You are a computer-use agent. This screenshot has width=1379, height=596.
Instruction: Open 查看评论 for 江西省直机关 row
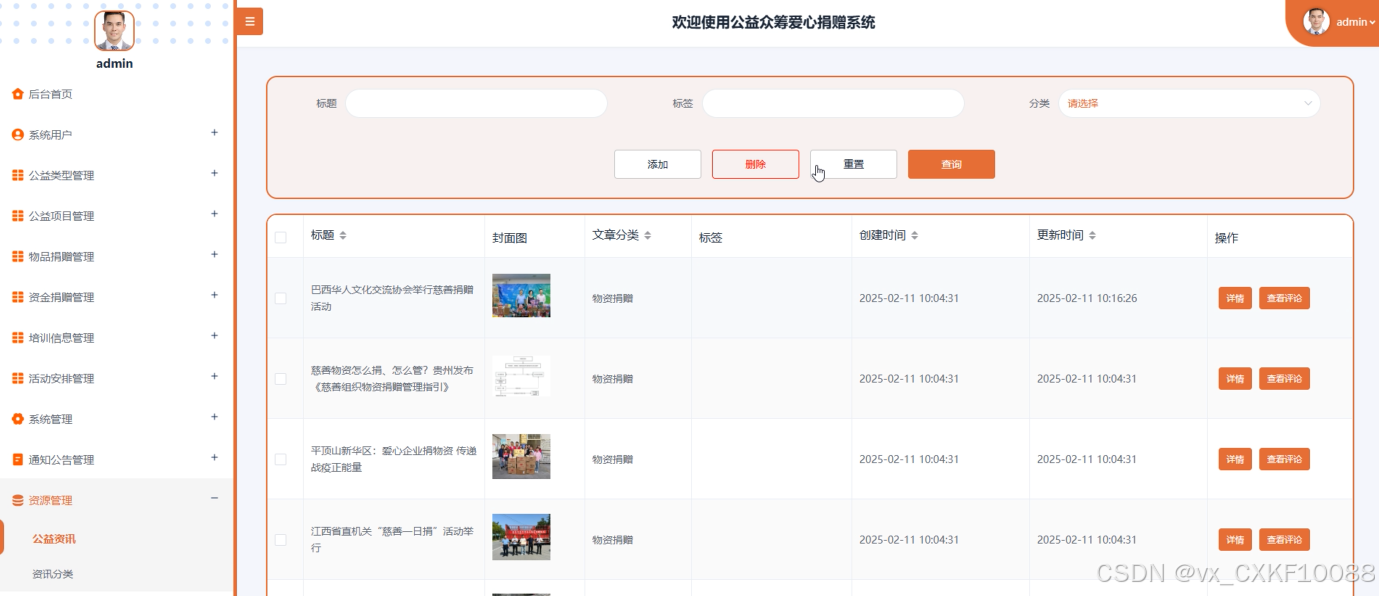point(1284,540)
